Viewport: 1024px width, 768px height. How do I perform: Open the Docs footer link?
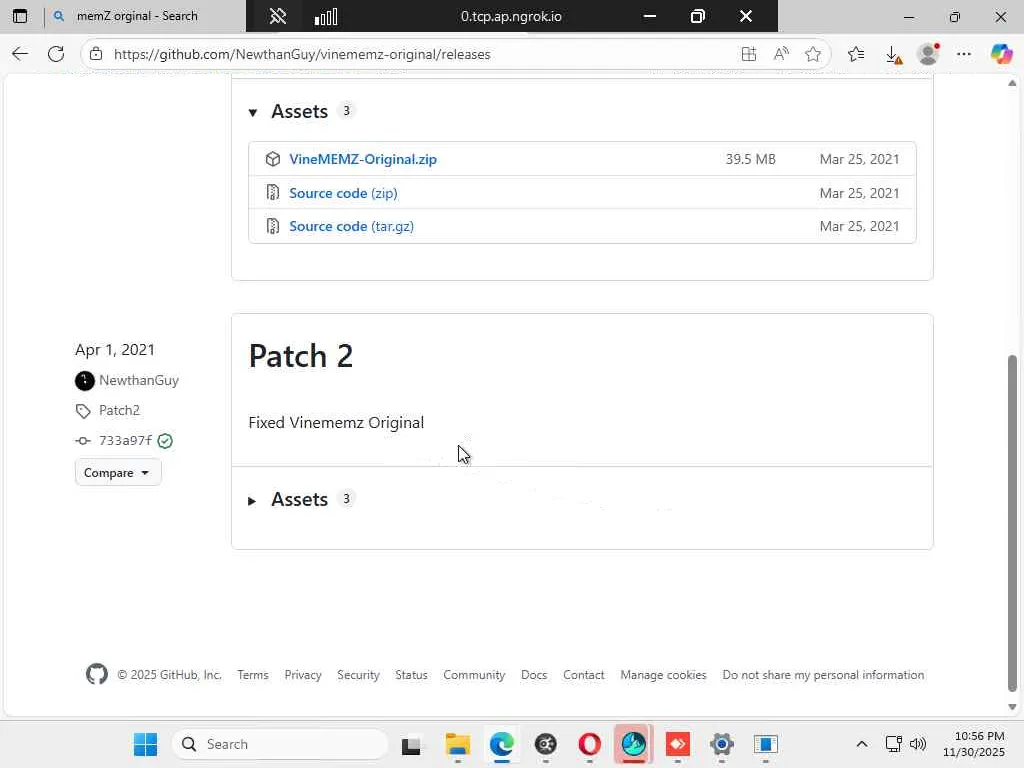coord(534,675)
